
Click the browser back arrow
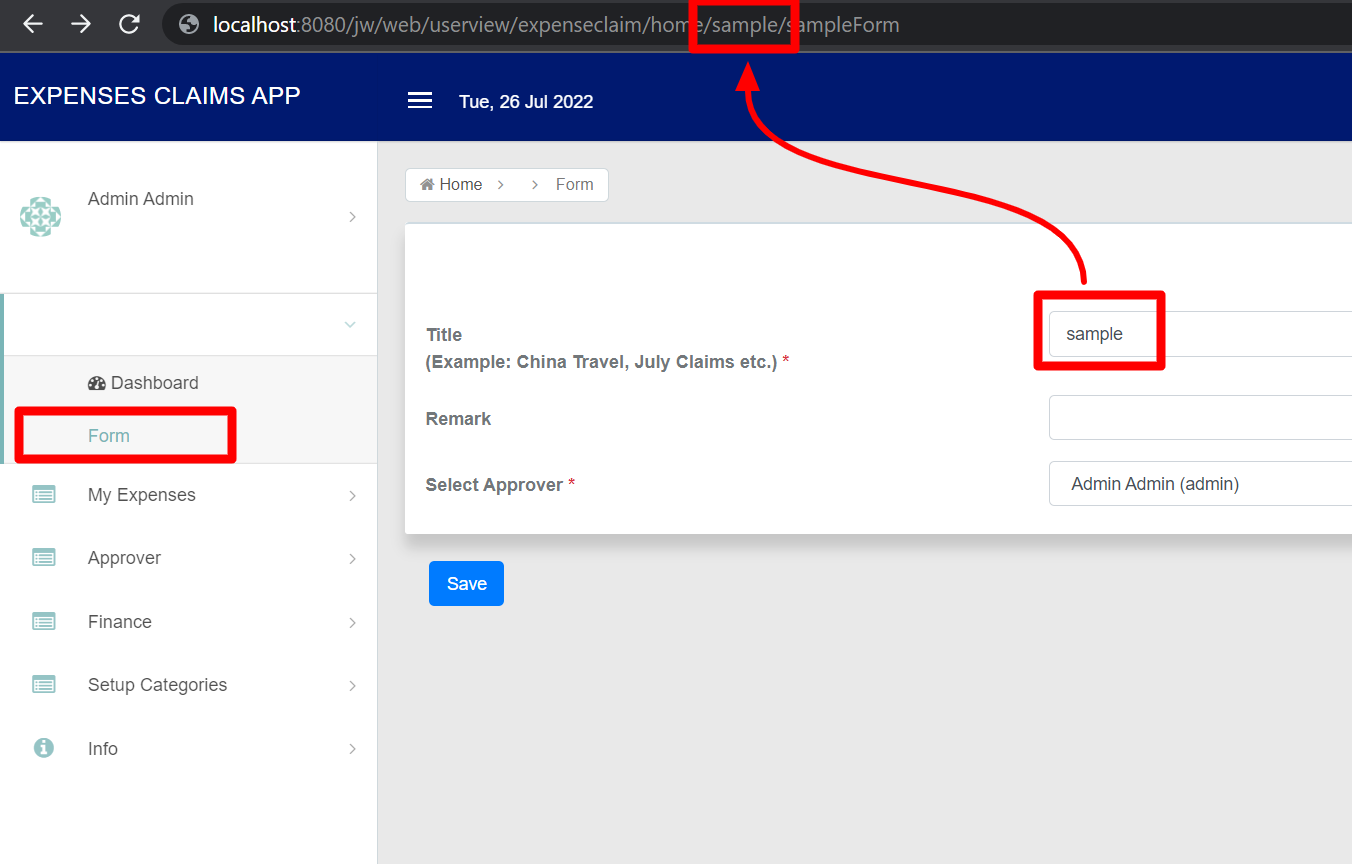(33, 24)
